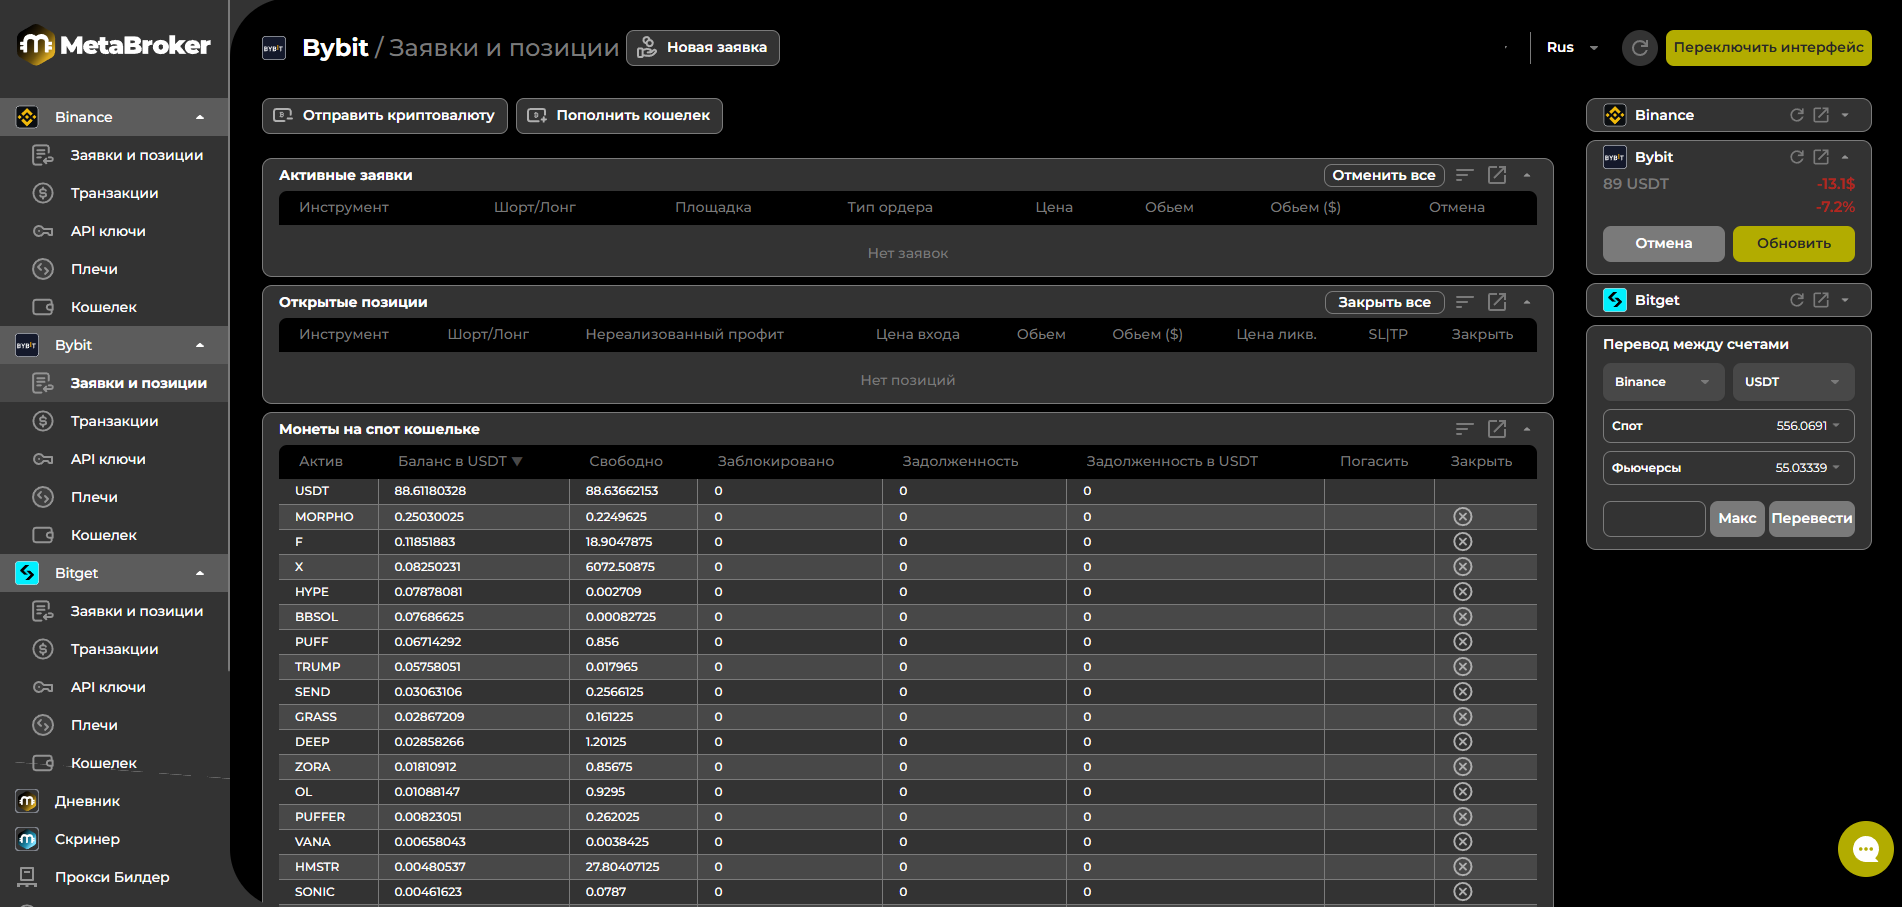The image size is (1902, 907).
Task: Click the Новая заявка button
Action: 703,48
